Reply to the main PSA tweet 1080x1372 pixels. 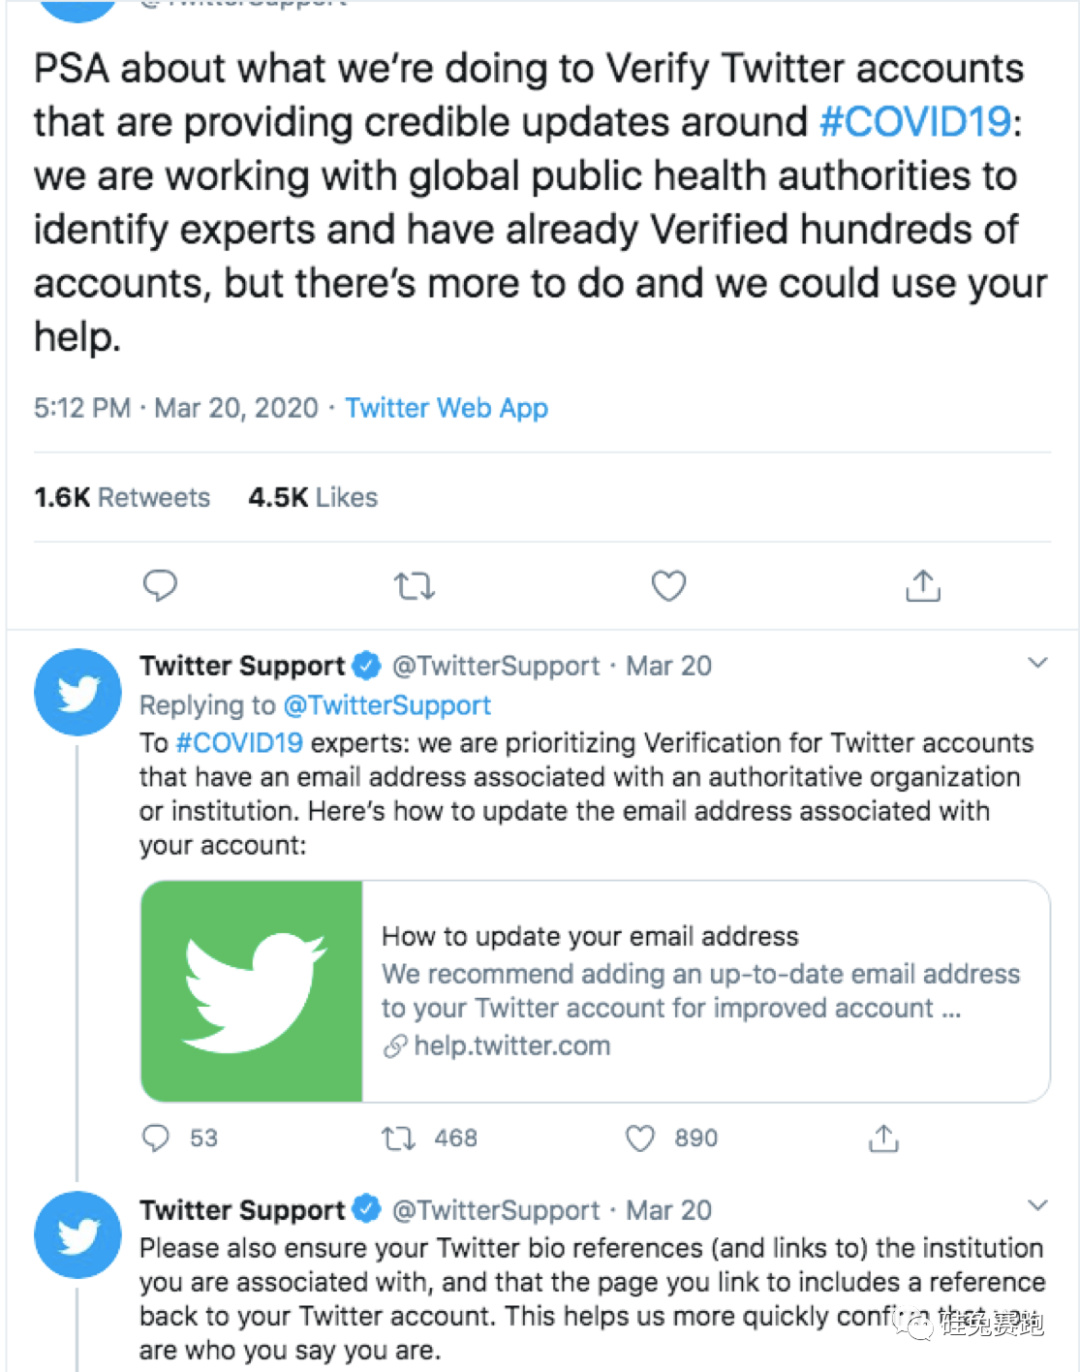[x=160, y=585]
